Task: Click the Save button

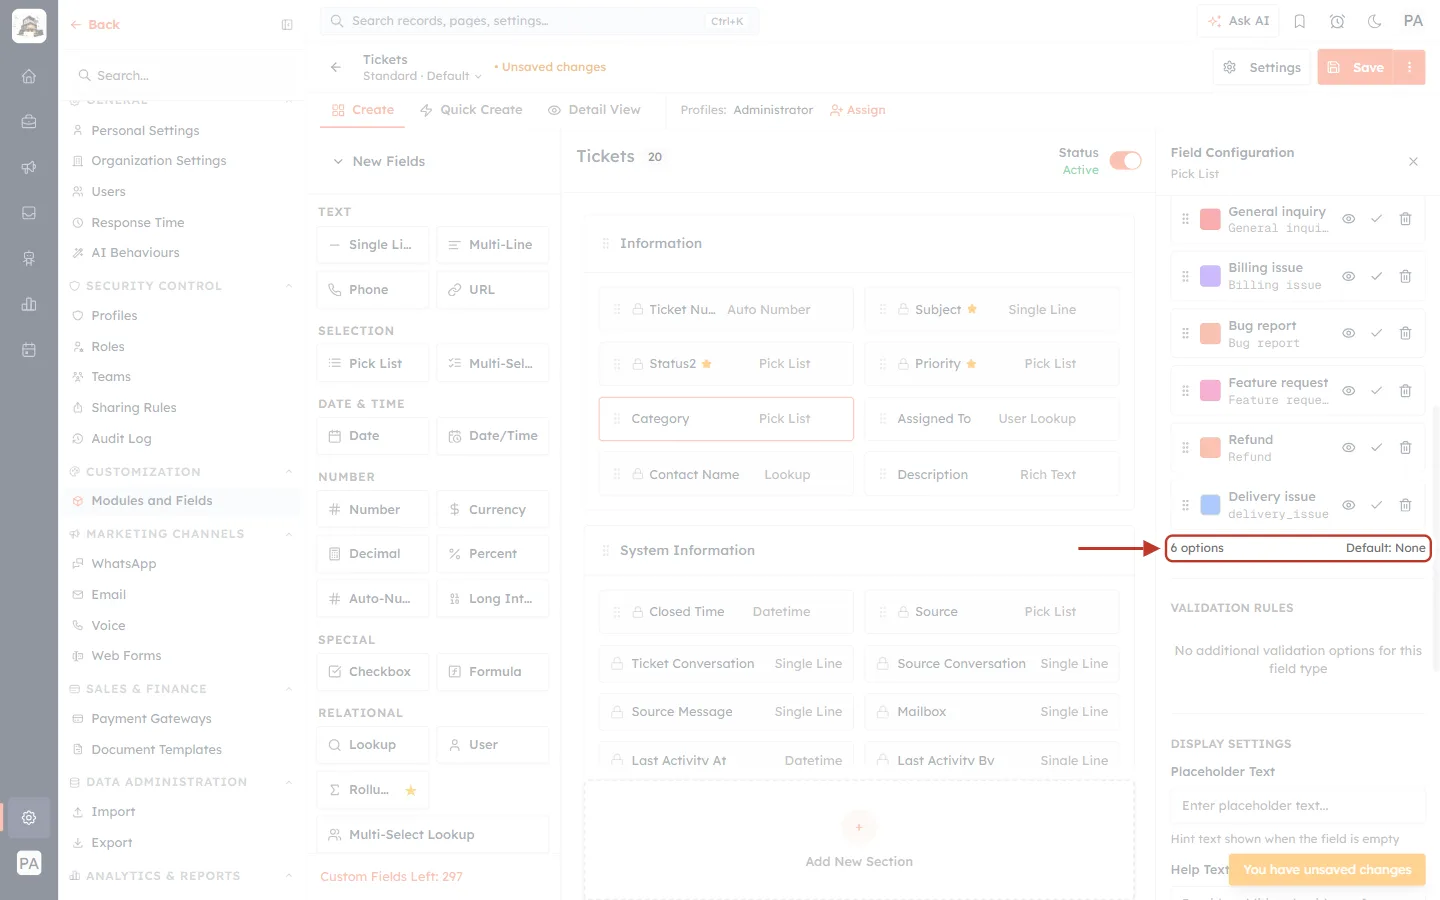Action: (x=1357, y=67)
